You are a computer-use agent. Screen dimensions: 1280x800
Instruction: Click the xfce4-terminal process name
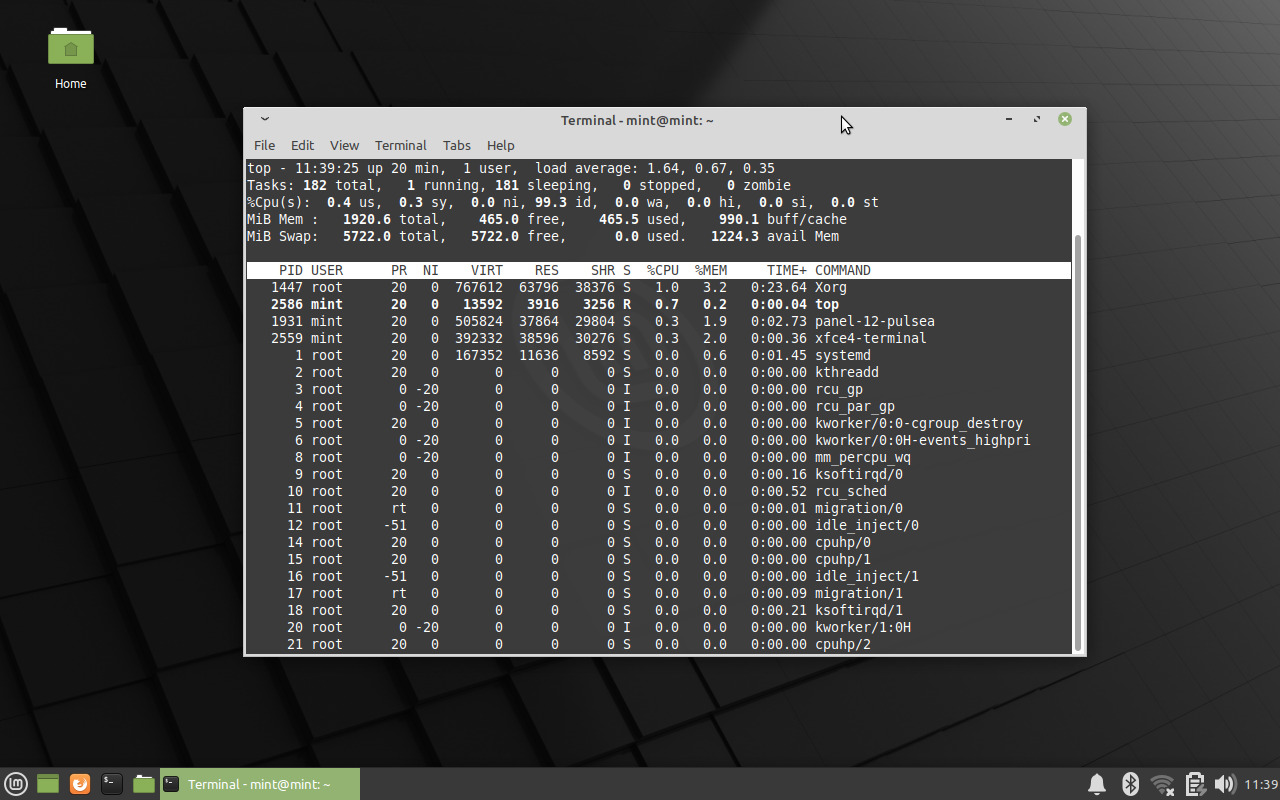coord(871,338)
